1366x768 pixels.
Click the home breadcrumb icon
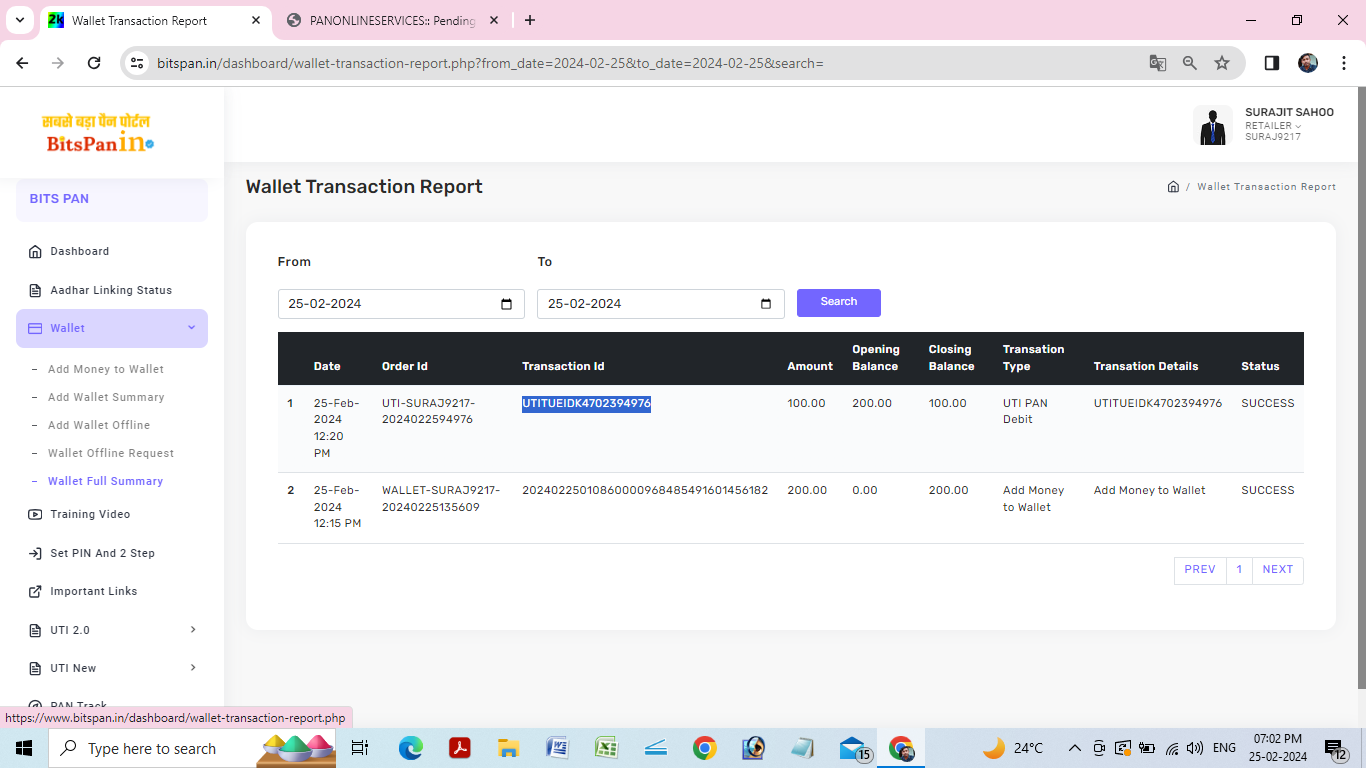(x=1173, y=187)
